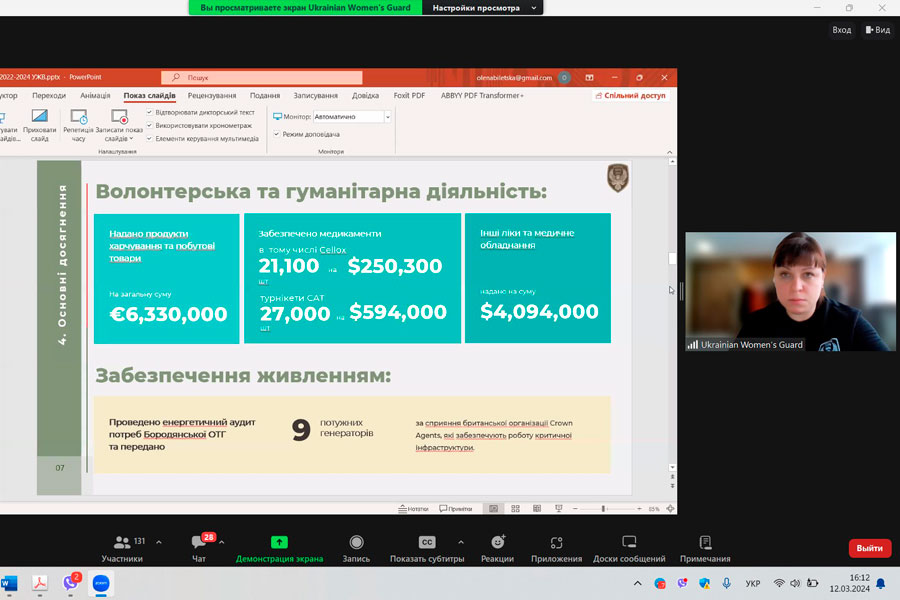
Task: Switch to Normal view in status bar
Action: tap(494, 509)
